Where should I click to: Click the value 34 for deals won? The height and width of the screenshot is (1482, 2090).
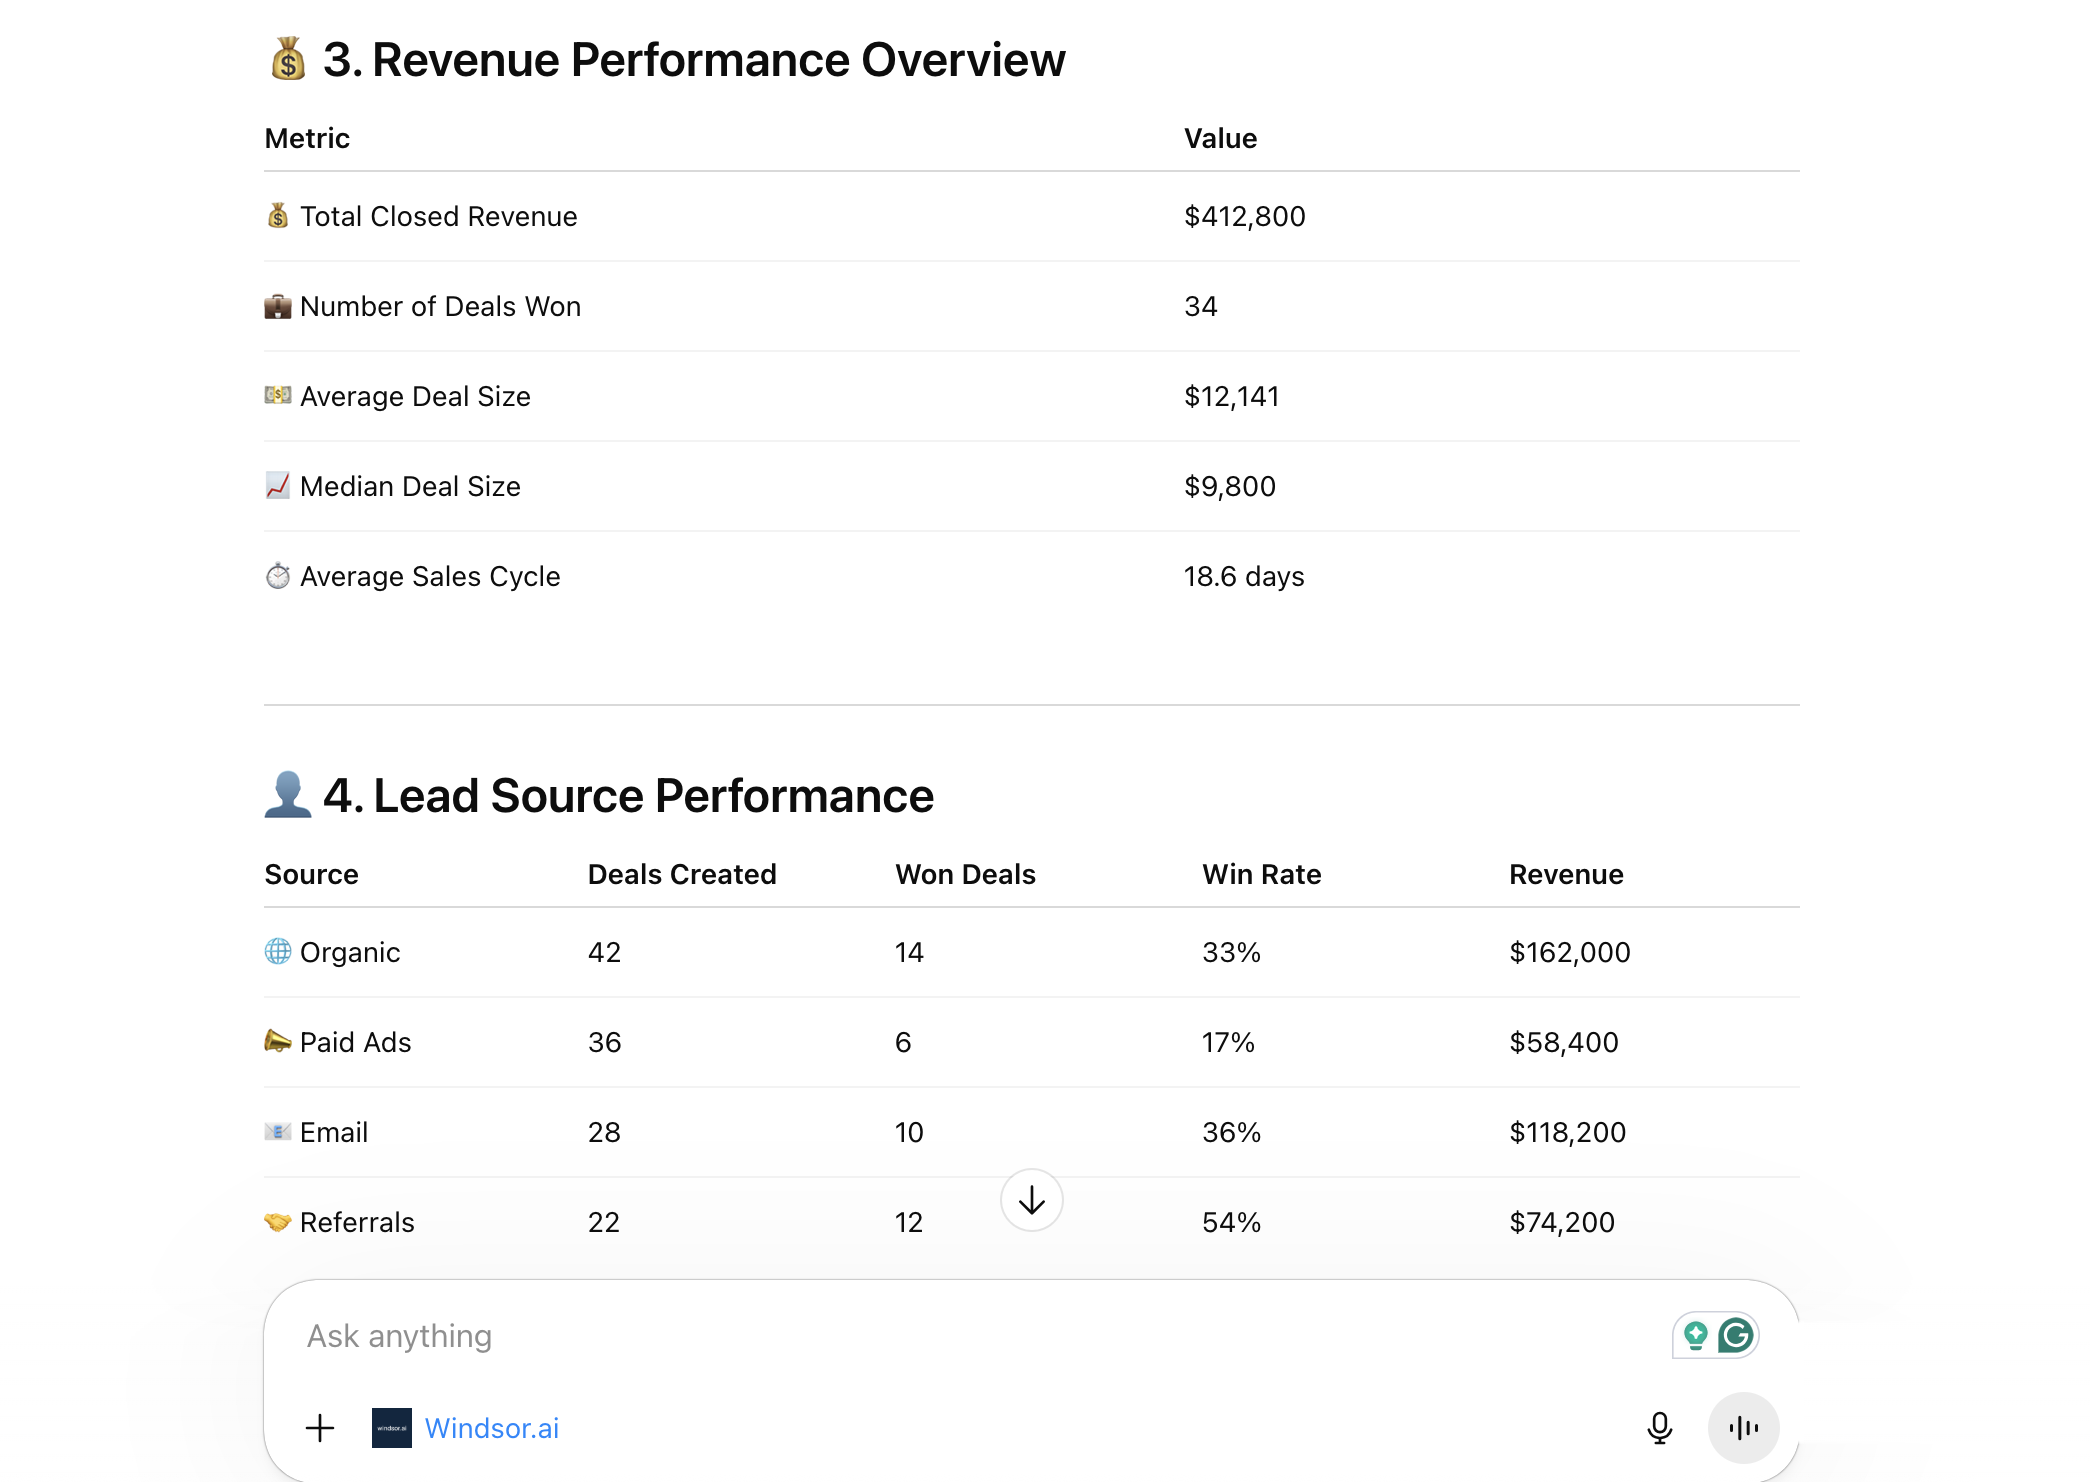(x=1200, y=306)
